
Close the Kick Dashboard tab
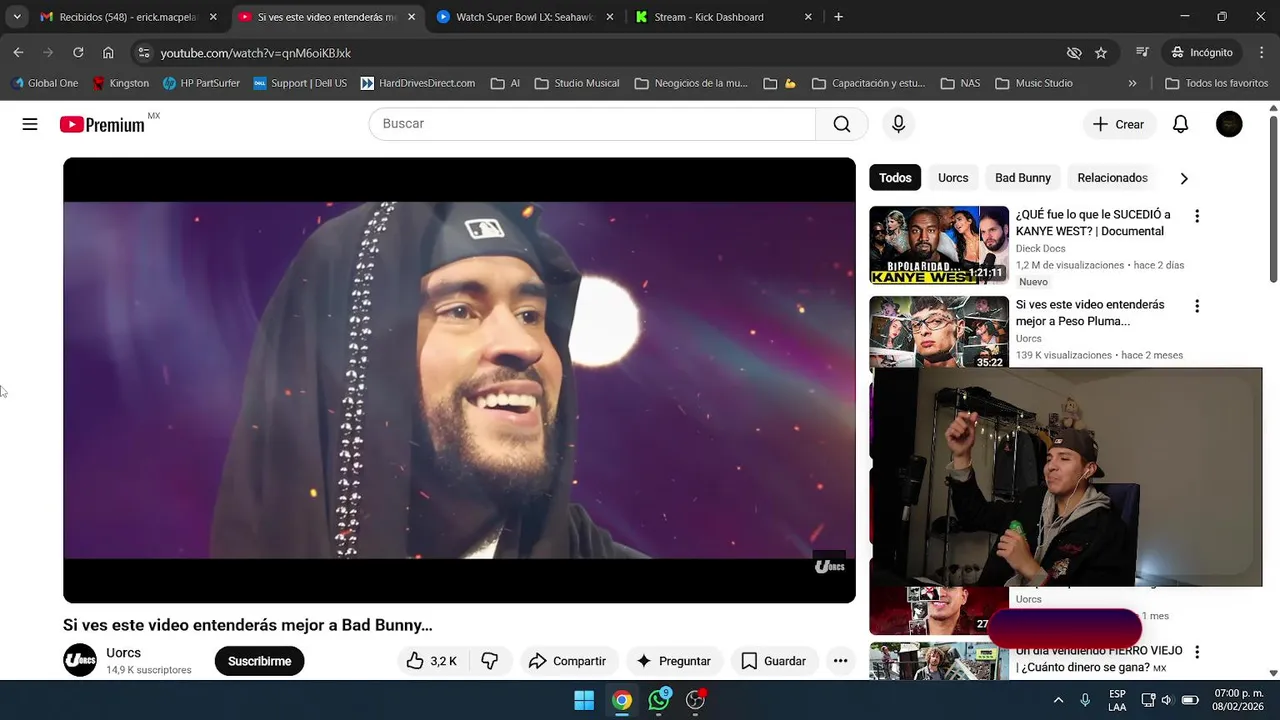click(808, 17)
